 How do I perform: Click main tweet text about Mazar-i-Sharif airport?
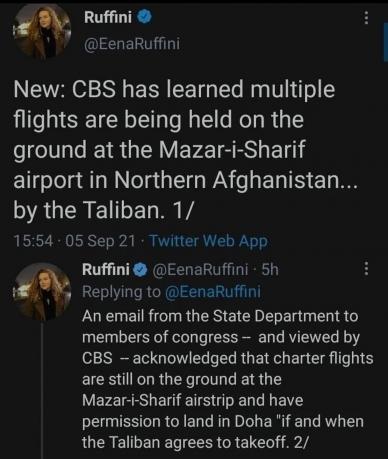click(x=185, y=150)
